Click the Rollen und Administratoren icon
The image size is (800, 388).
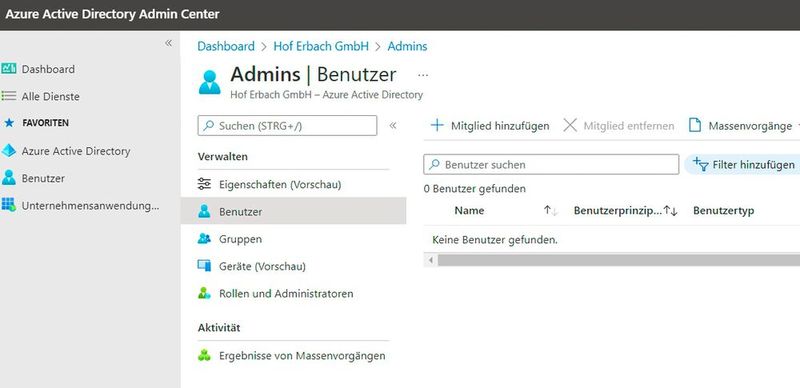coord(204,294)
